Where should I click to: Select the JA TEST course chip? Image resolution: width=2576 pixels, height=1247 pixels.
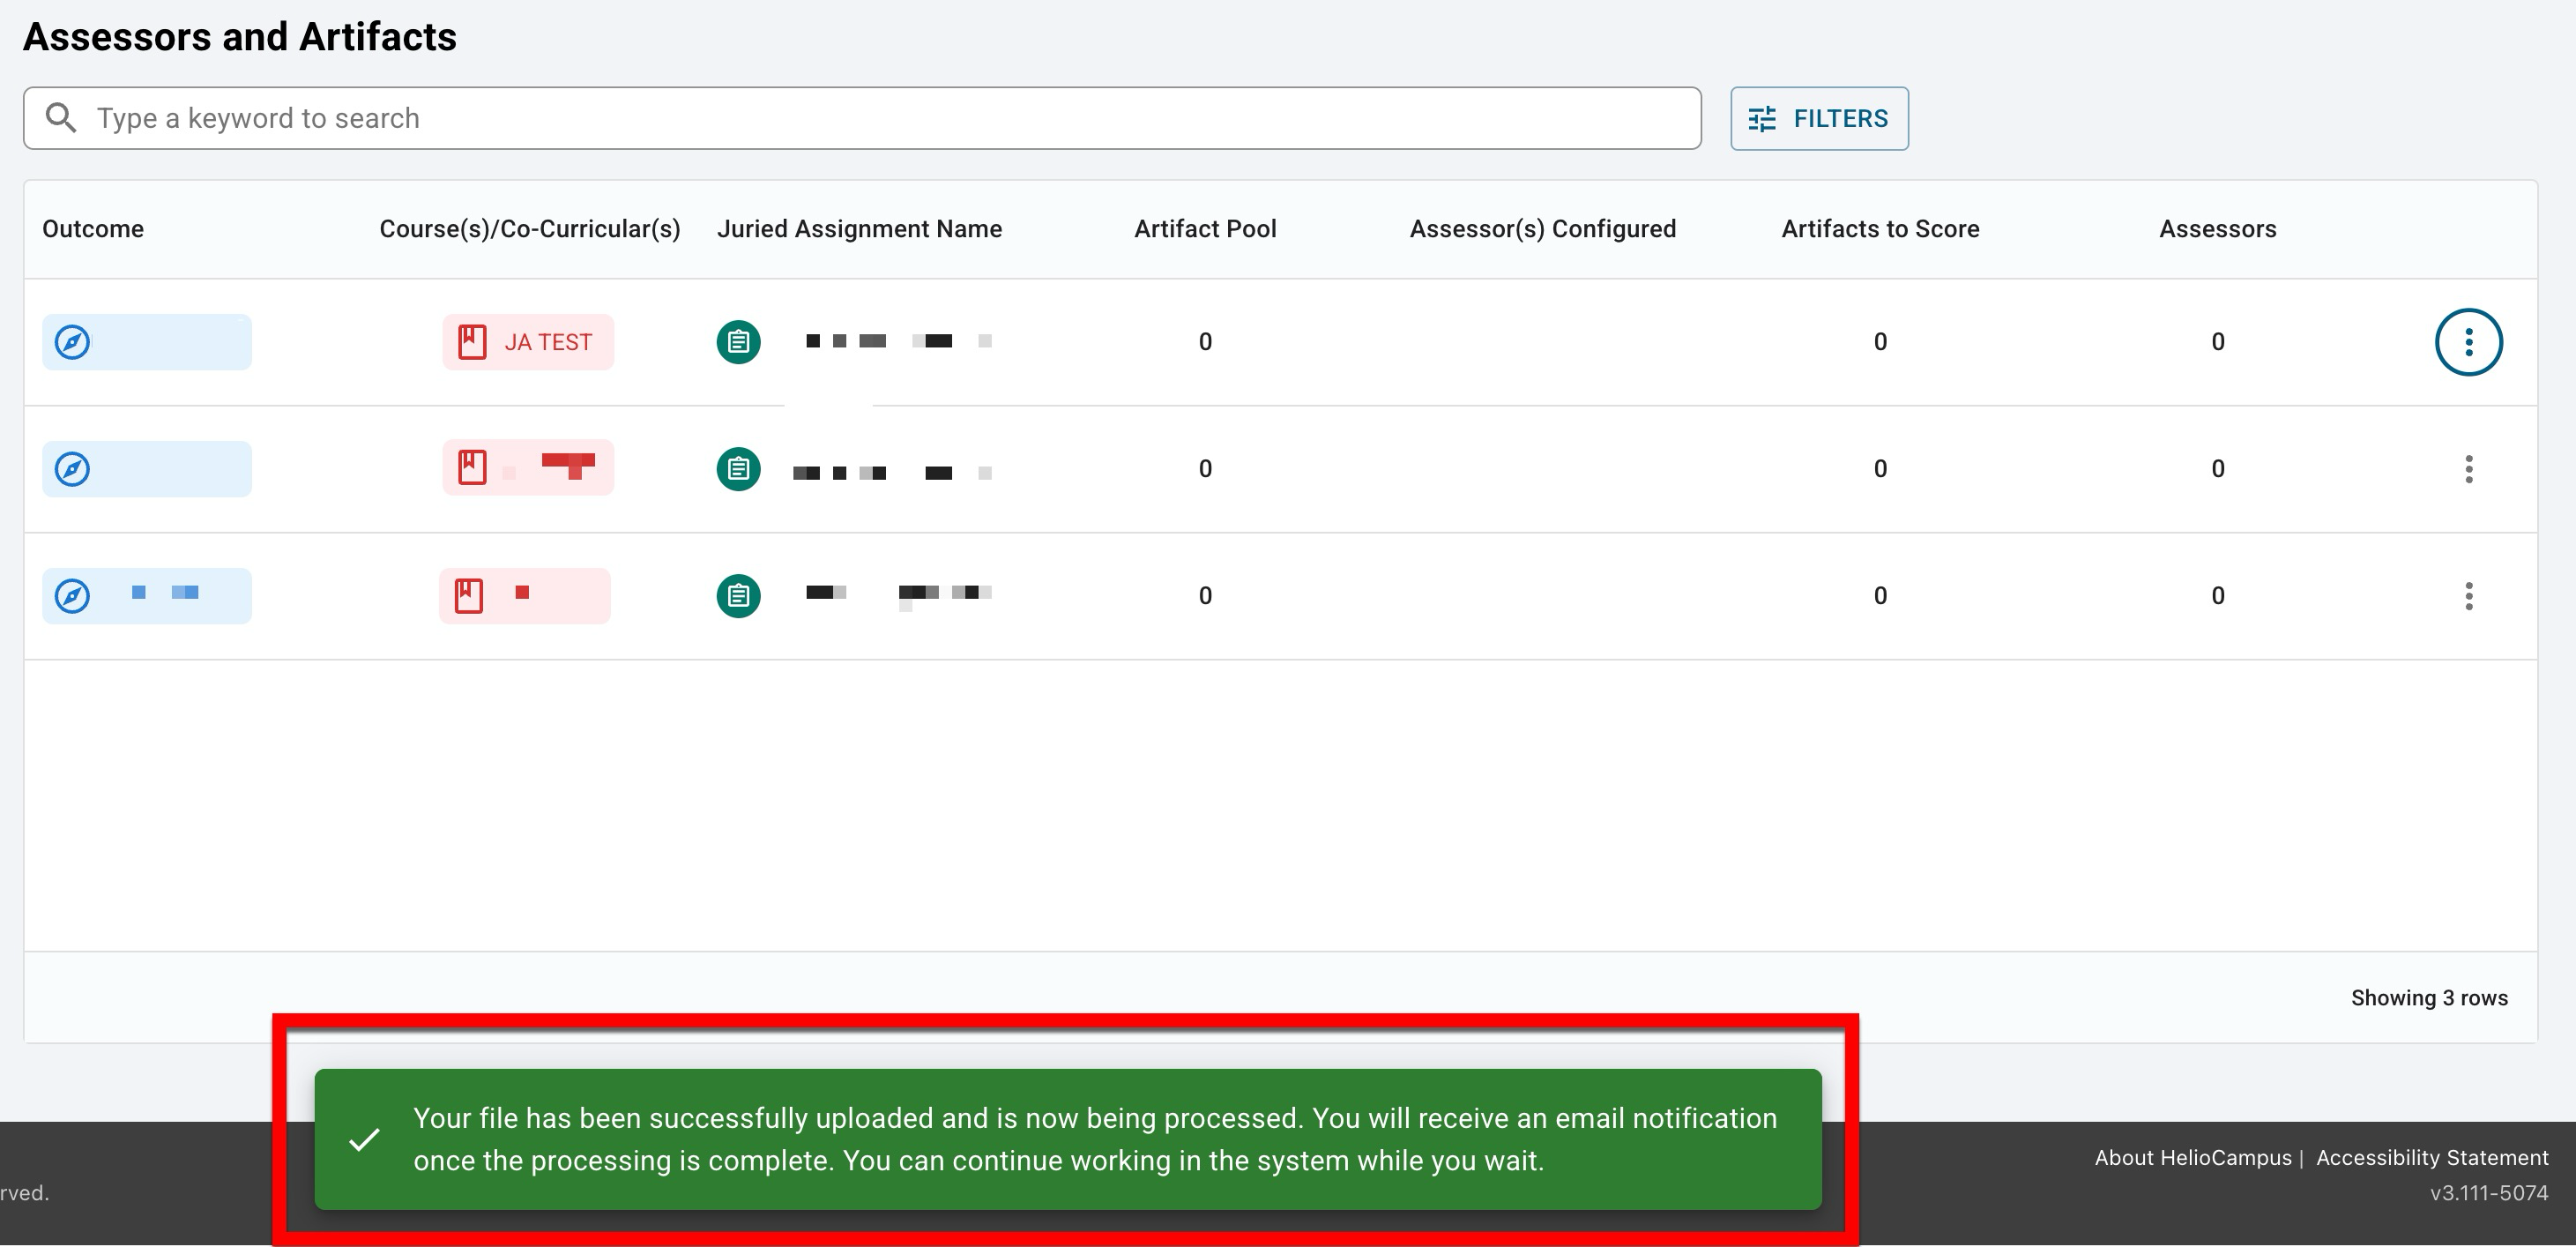point(548,342)
